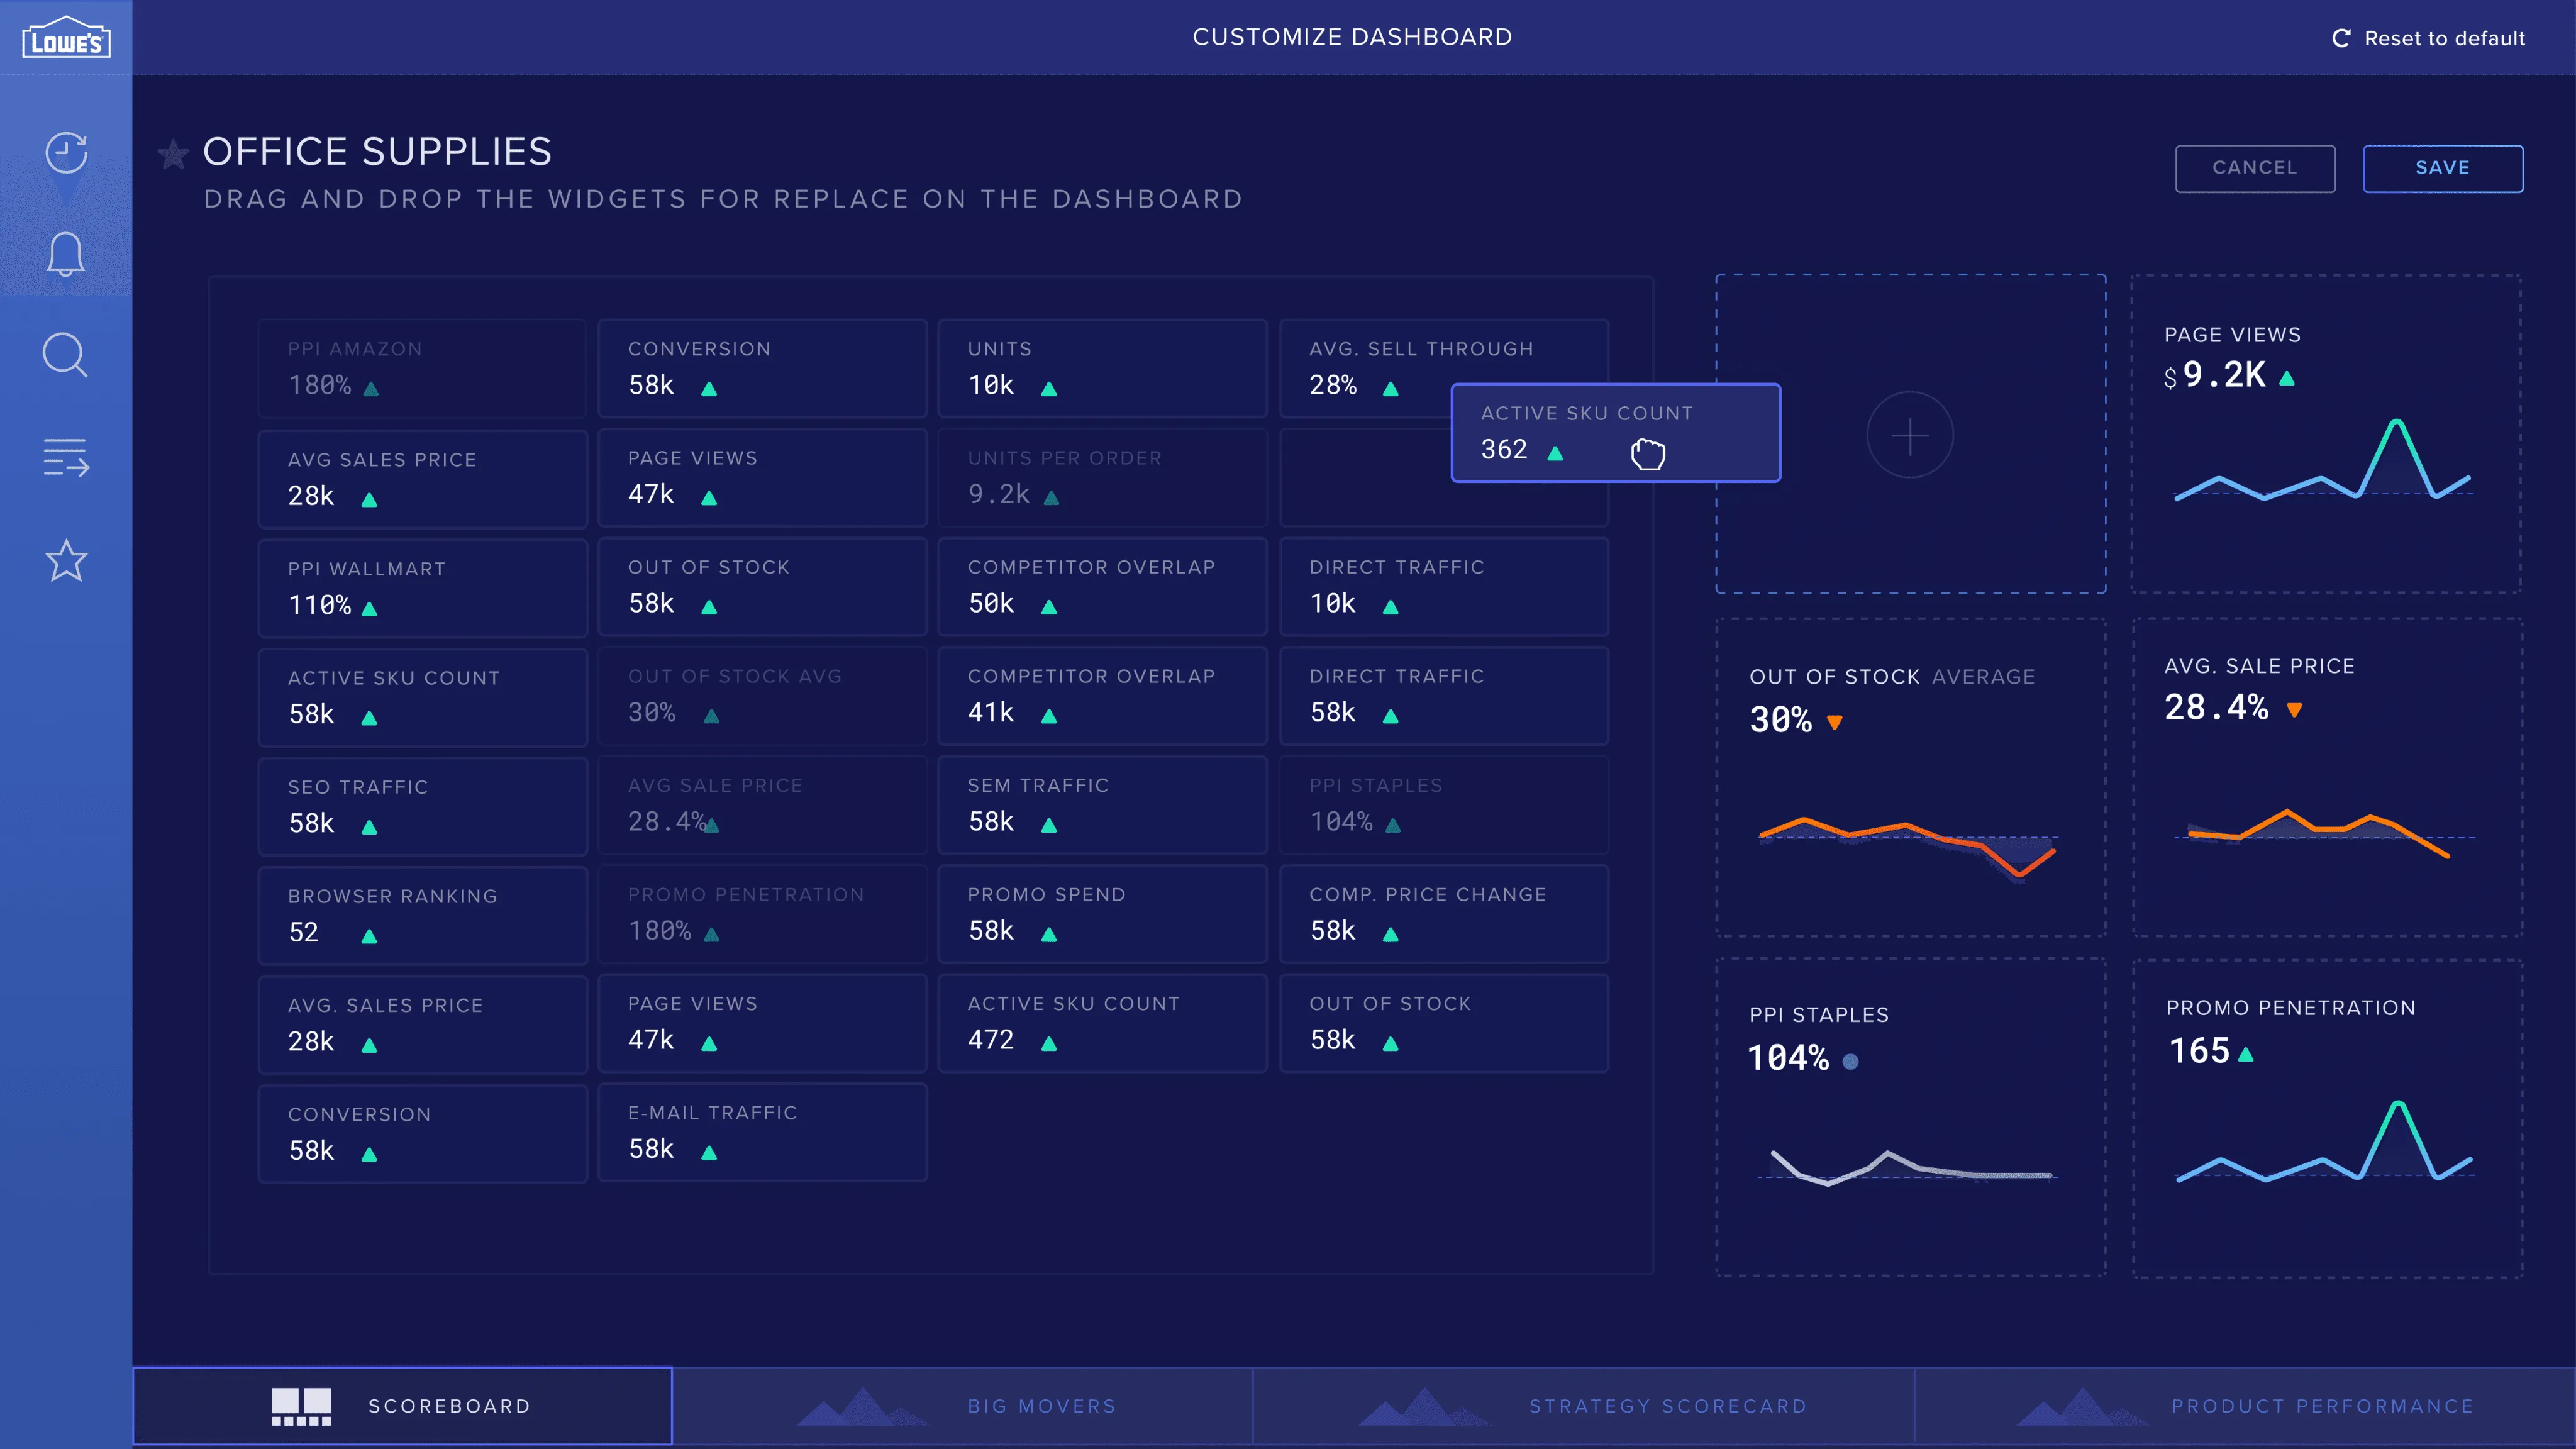Click the plus icon in empty widget slot
This screenshot has width=2576, height=1449.
click(x=1910, y=435)
